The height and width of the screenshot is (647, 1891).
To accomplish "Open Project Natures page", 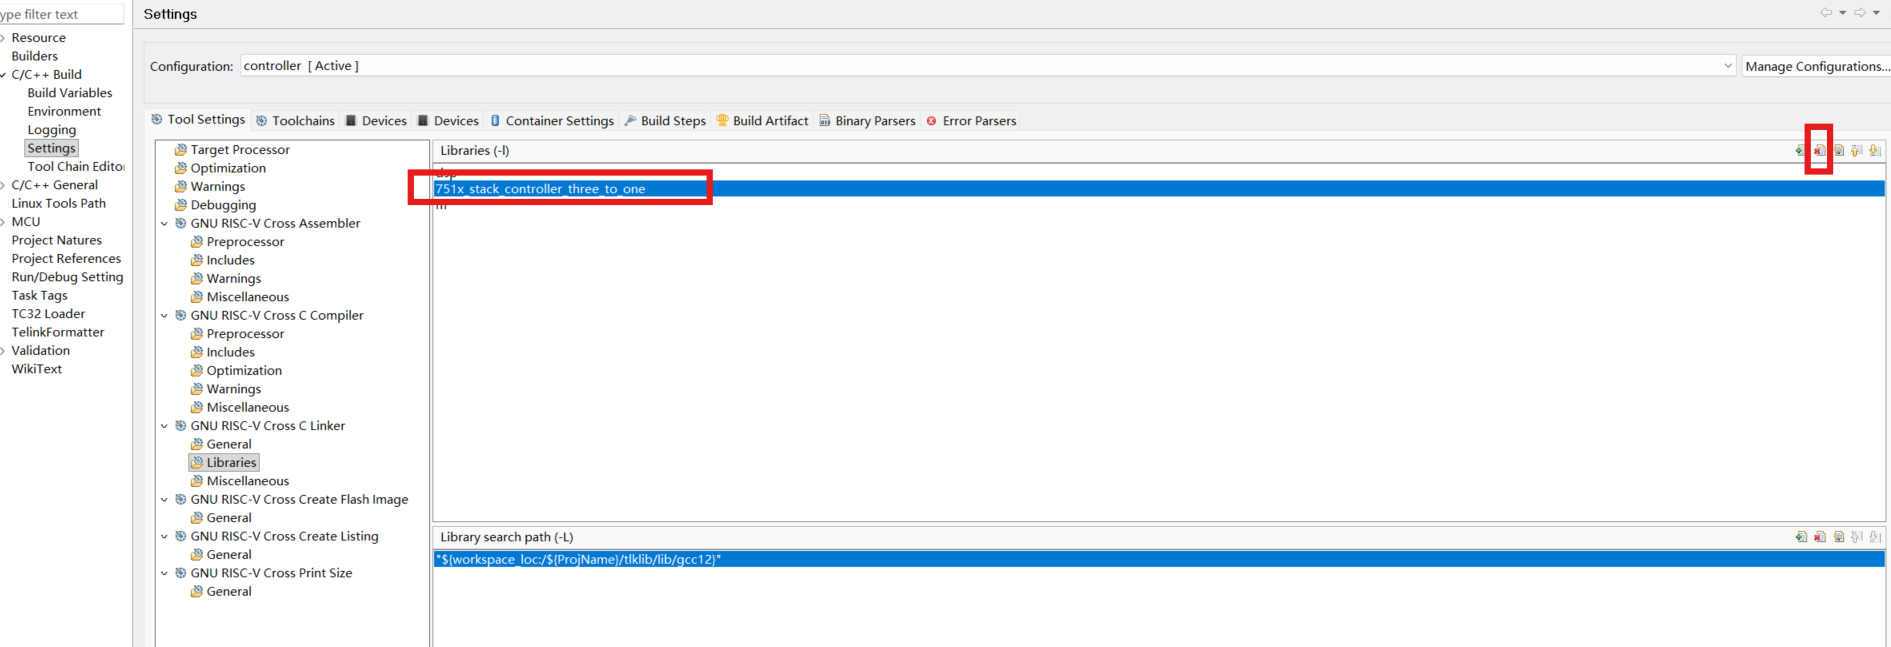I will (x=56, y=240).
